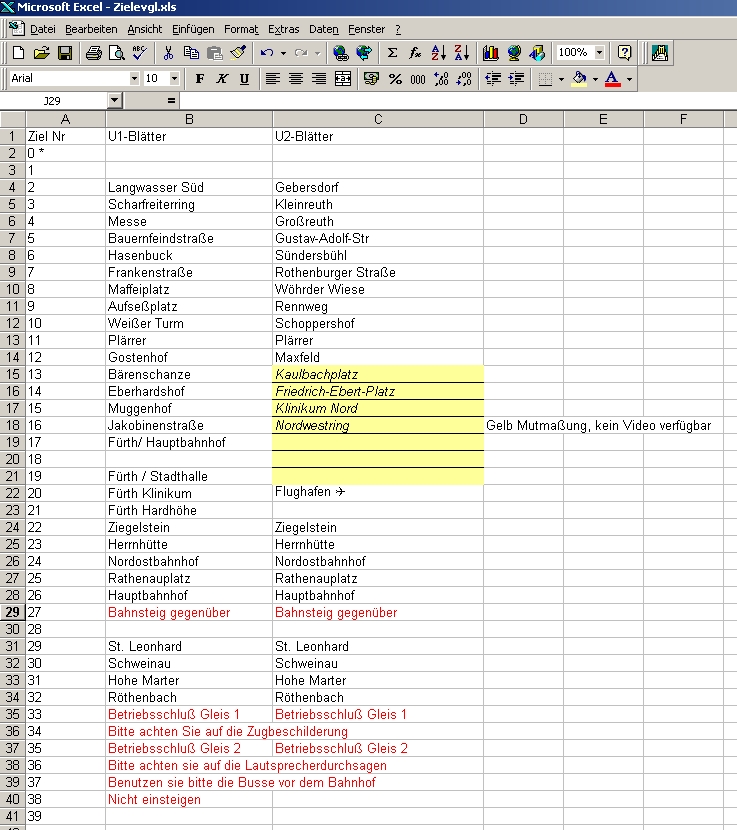Expand the 100% zoom dropdown

click(x=599, y=53)
